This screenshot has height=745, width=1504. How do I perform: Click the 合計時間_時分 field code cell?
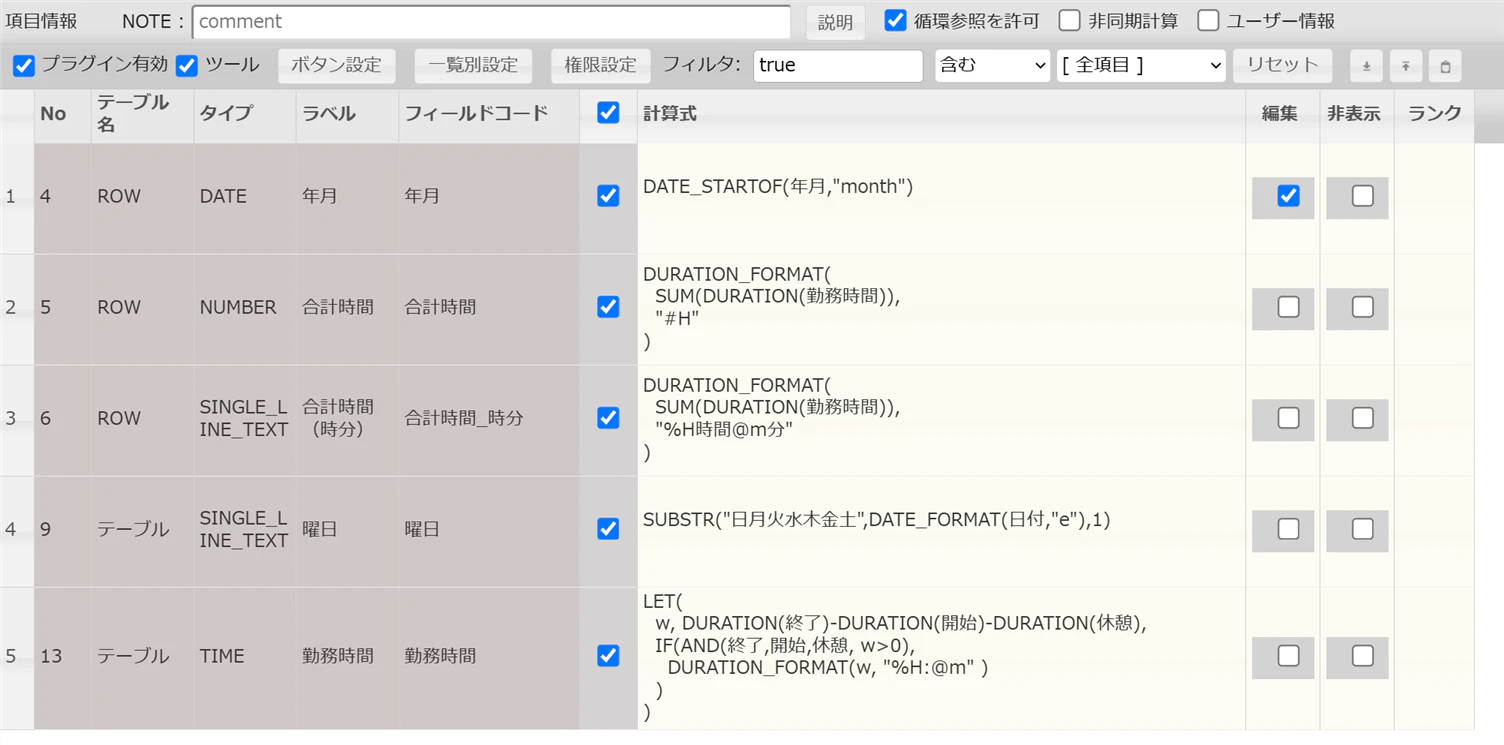(488, 420)
